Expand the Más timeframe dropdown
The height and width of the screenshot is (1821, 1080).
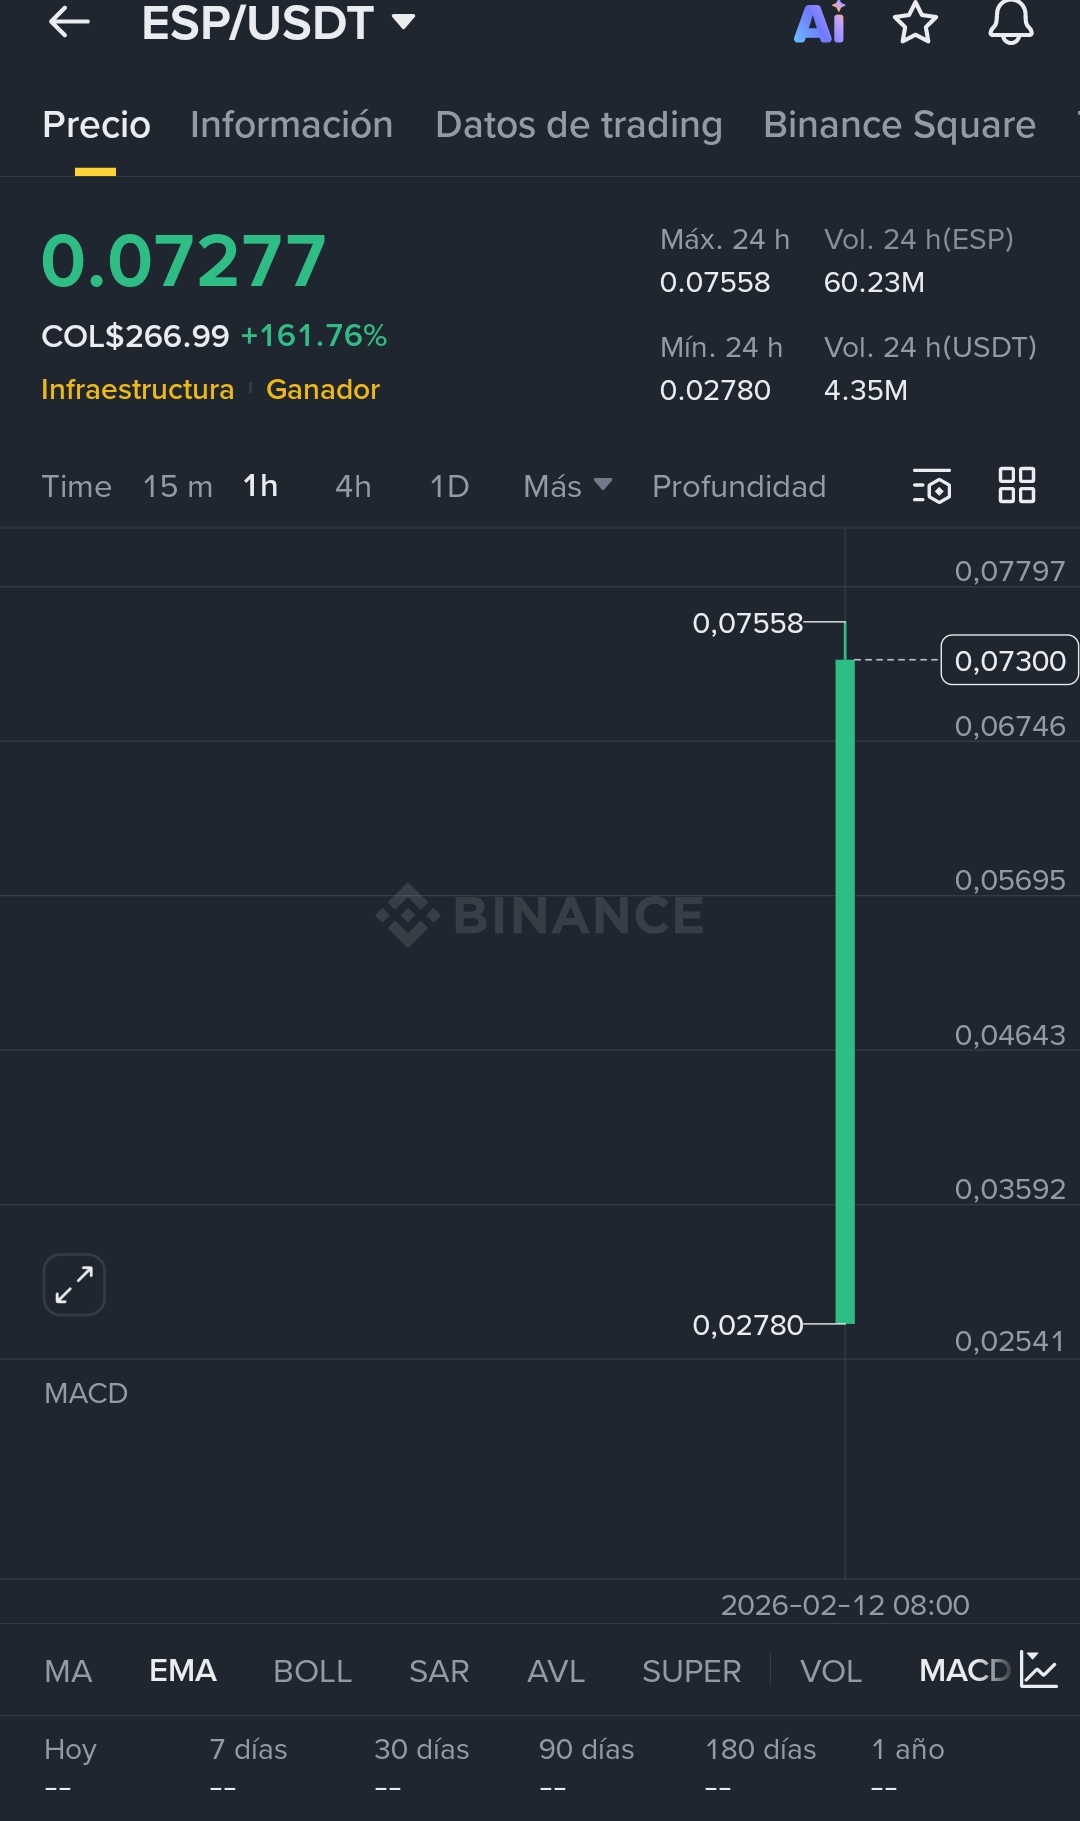[567, 486]
